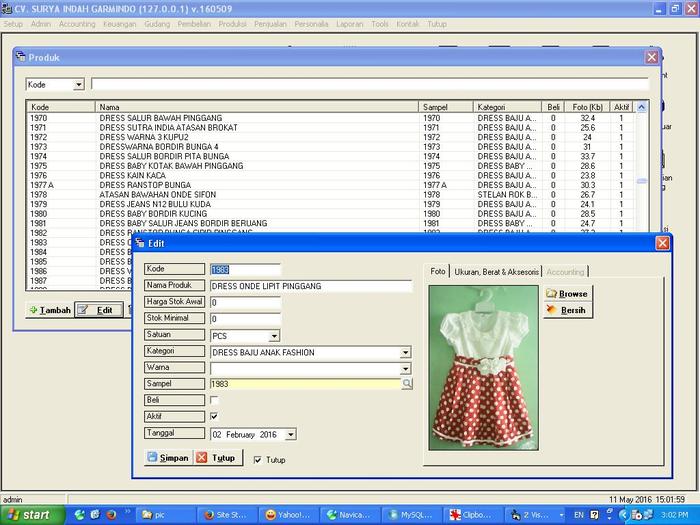Open the Kategori dropdown list

click(405, 353)
